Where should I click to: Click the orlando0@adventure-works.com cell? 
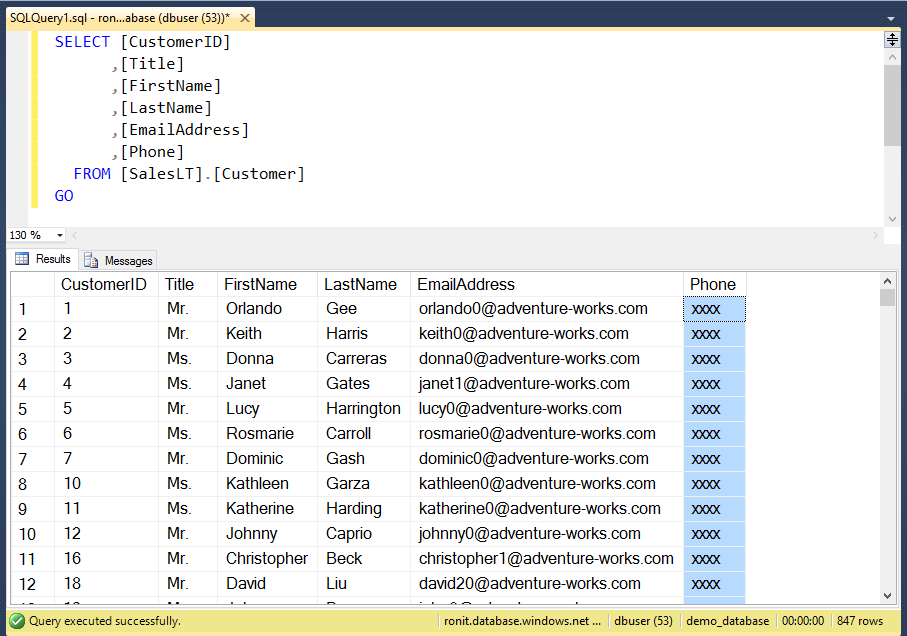pyautogui.click(x=533, y=309)
